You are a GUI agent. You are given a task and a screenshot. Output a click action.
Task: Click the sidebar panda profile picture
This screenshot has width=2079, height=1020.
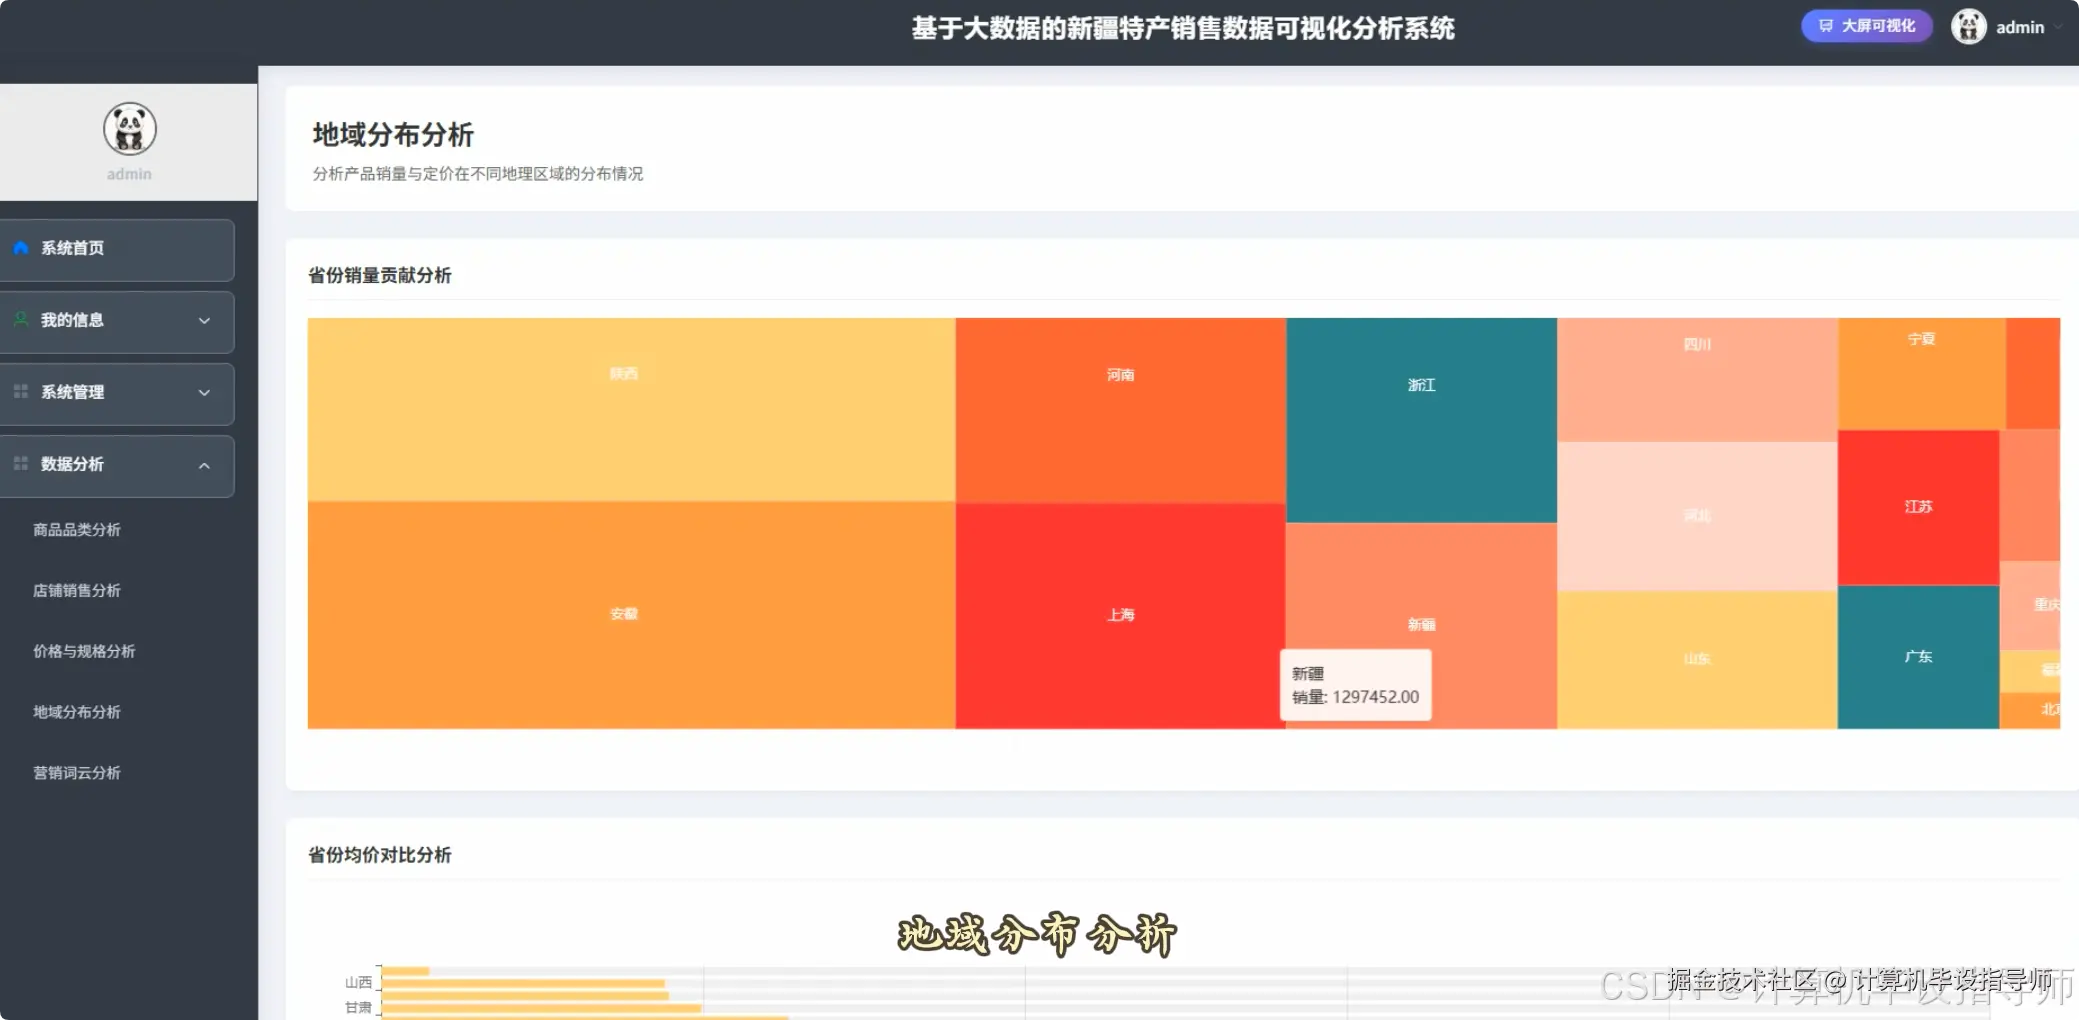(x=130, y=129)
